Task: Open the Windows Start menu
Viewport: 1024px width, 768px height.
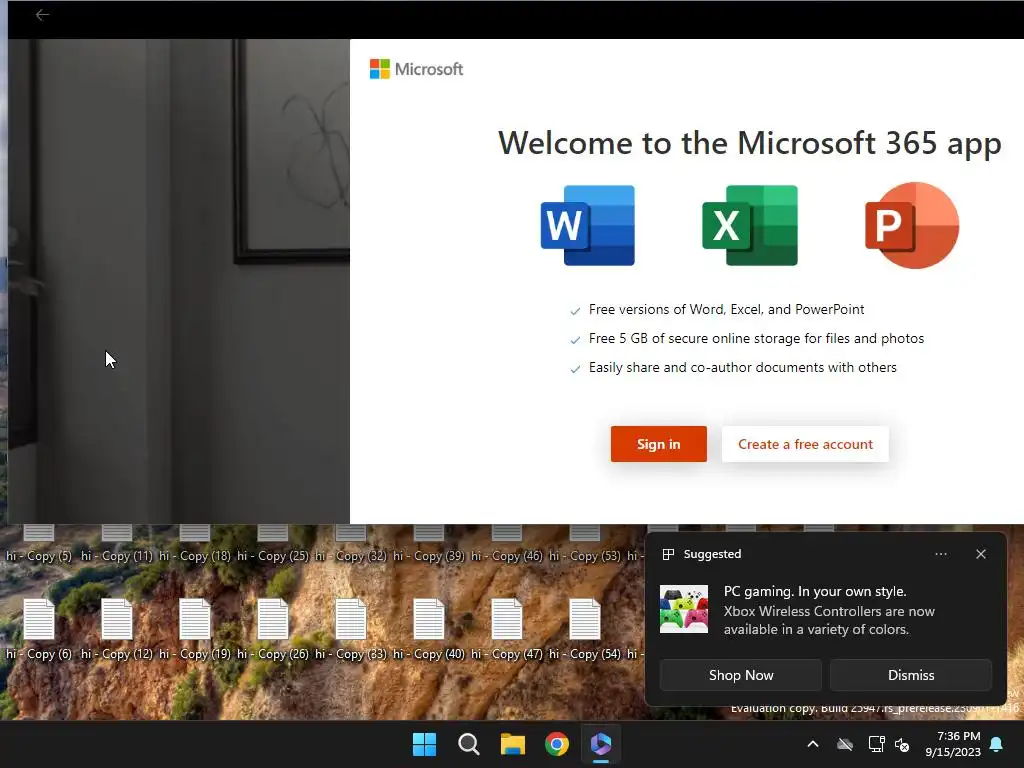Action: (424, 744)
